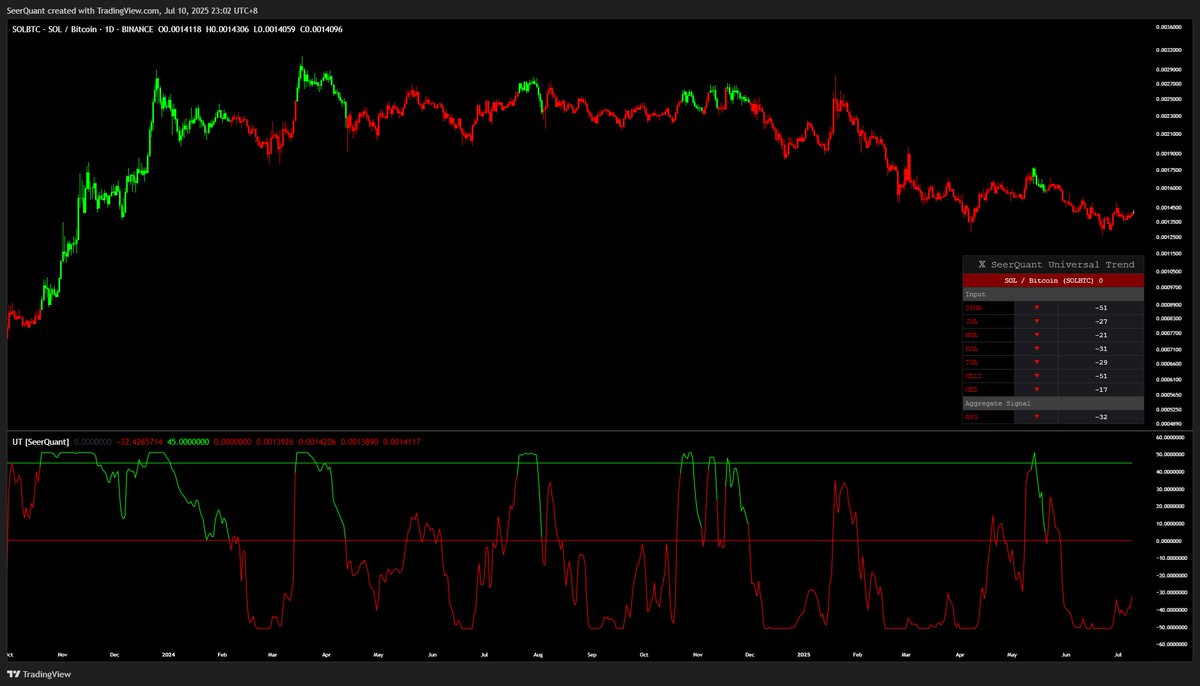The width and height of the screenshot is (1200, 686).
Task: Click the -21 value cell in the table
Action: click(1100, 335)
